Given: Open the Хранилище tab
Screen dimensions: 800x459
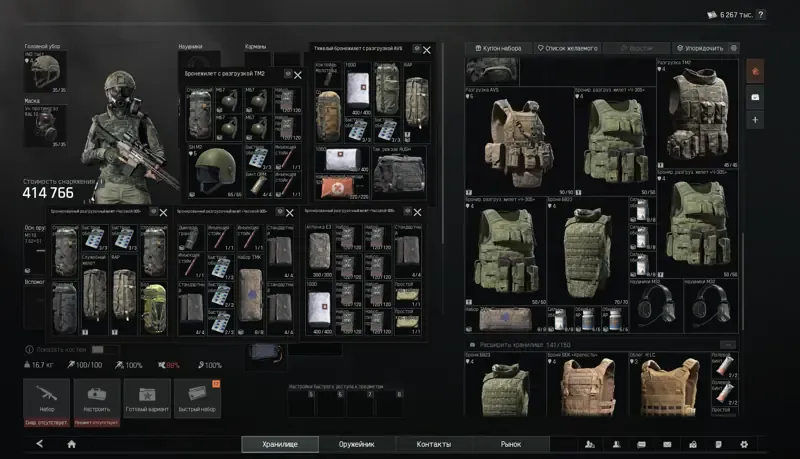Looking at the screenshot, I should coord(280,444).
